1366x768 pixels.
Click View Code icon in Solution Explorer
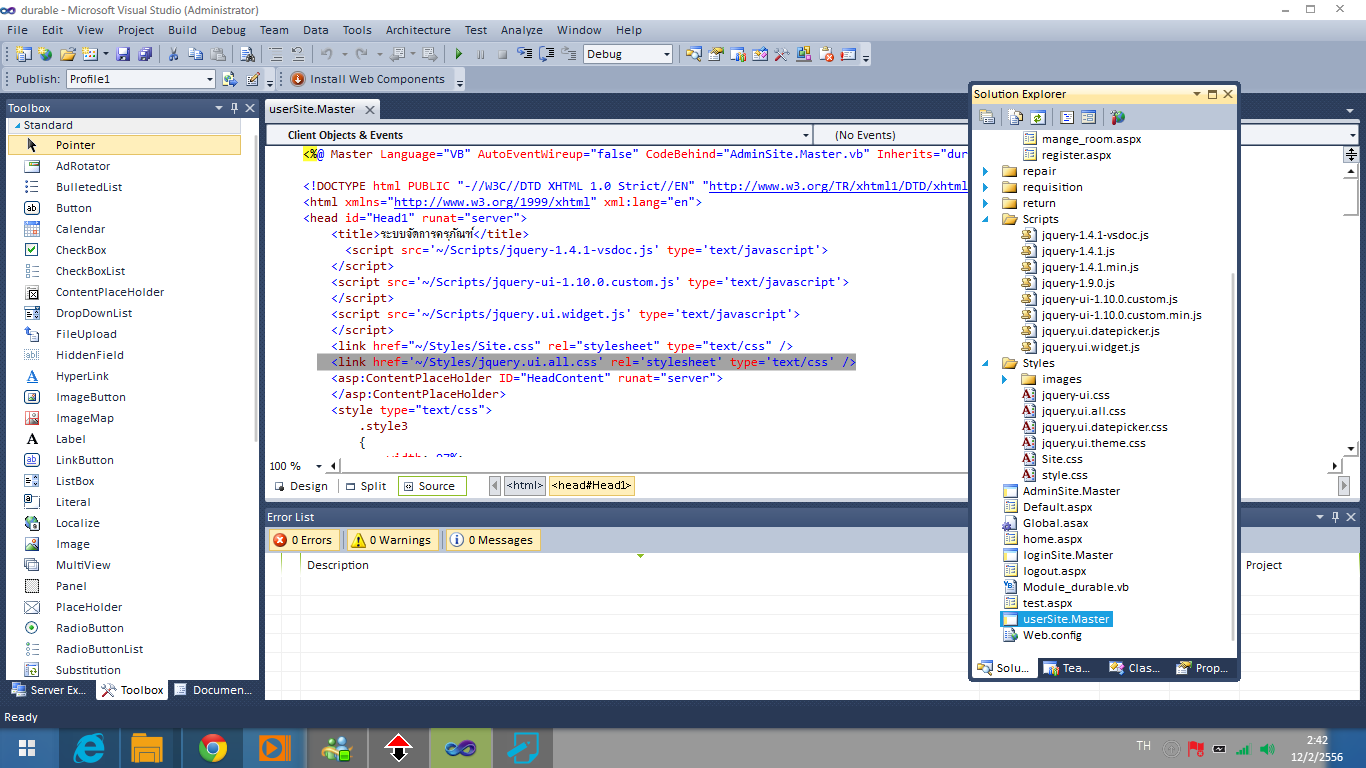pos(1066,117)
